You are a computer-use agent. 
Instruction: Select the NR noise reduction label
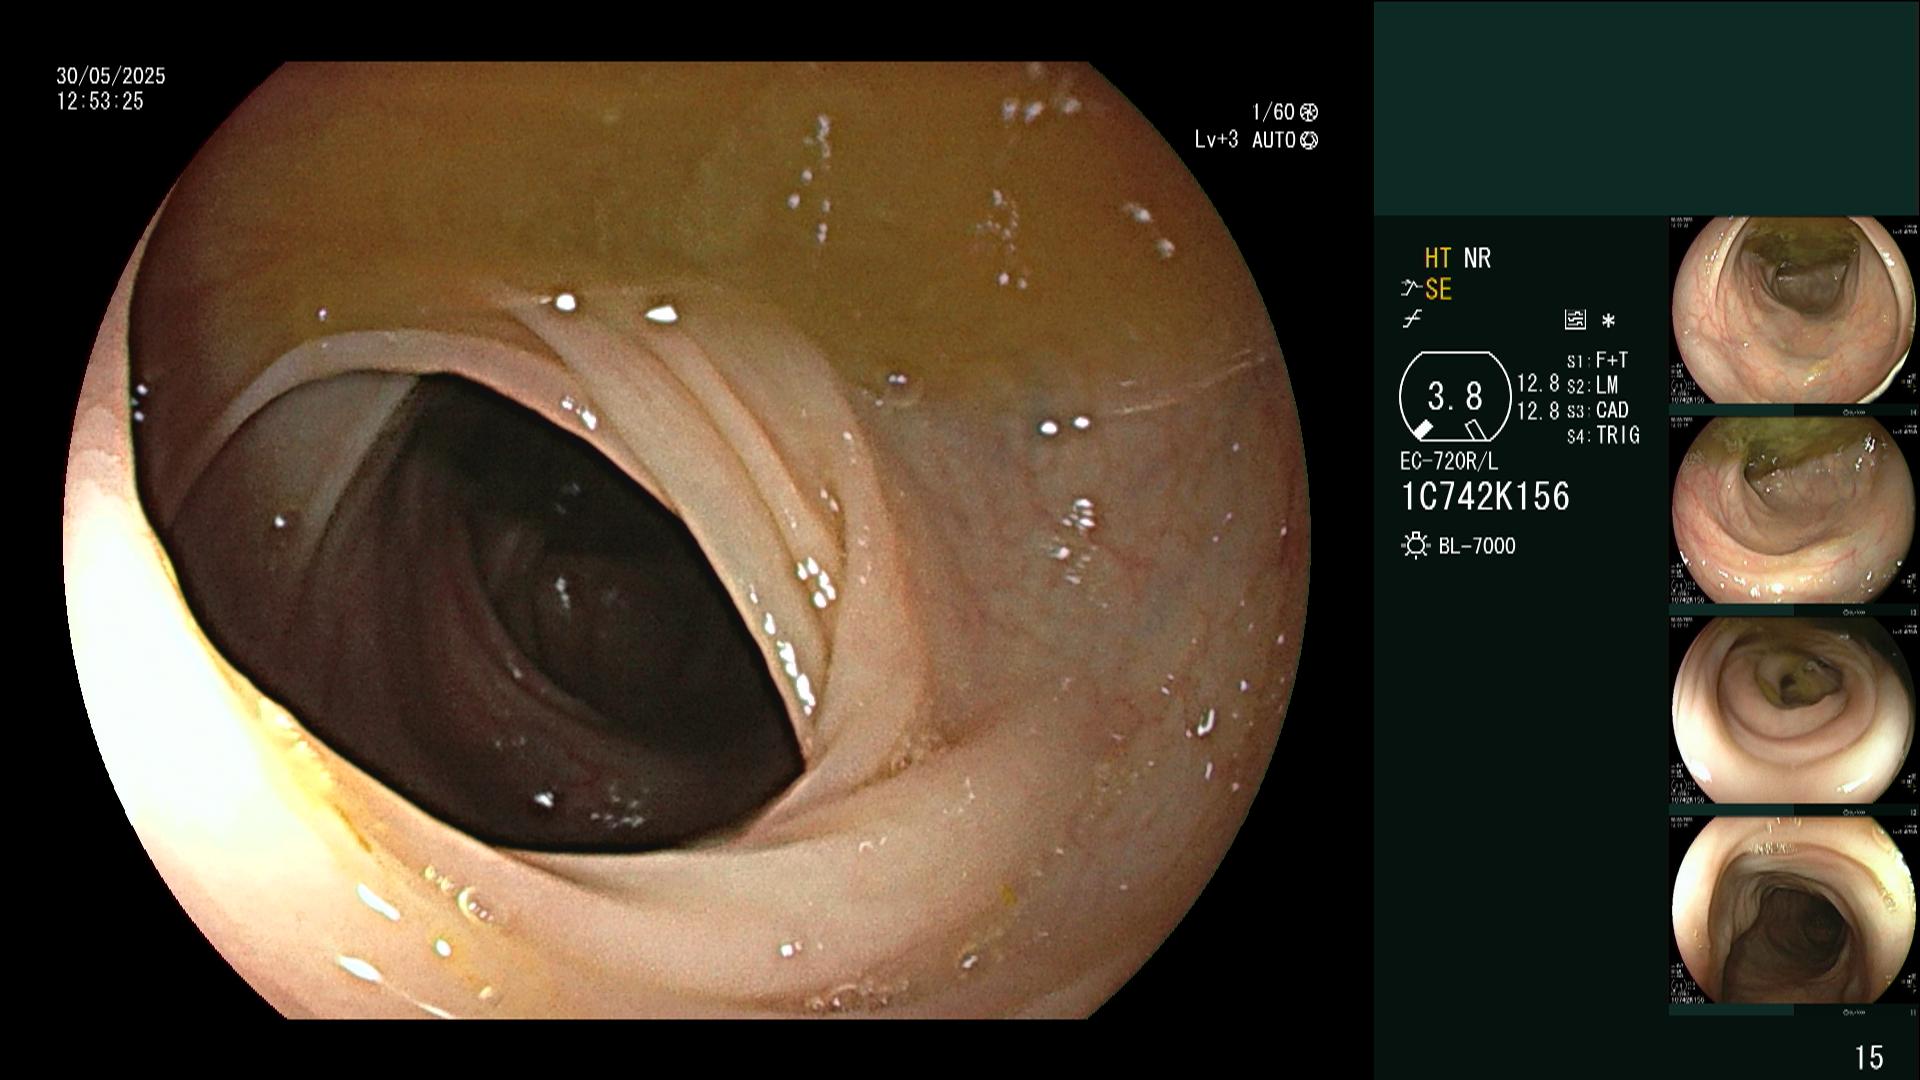1477,258
